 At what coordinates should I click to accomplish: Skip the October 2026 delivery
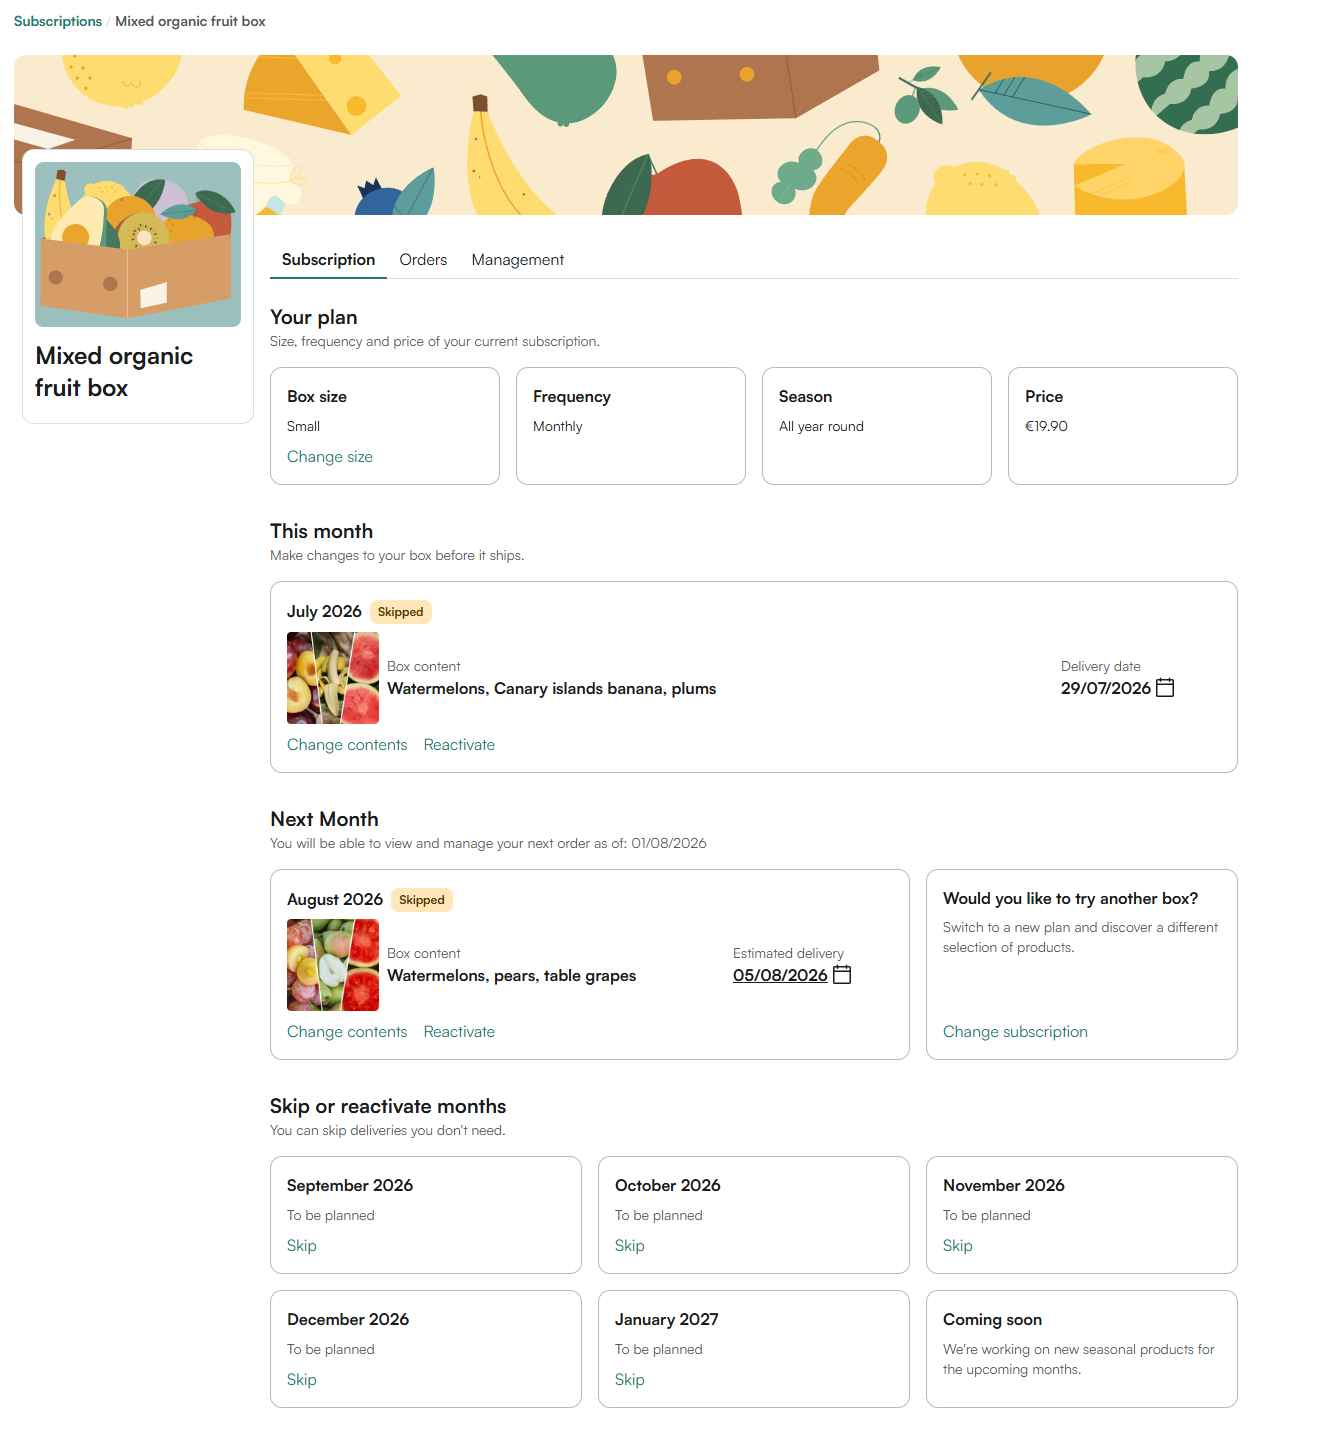630,1245
